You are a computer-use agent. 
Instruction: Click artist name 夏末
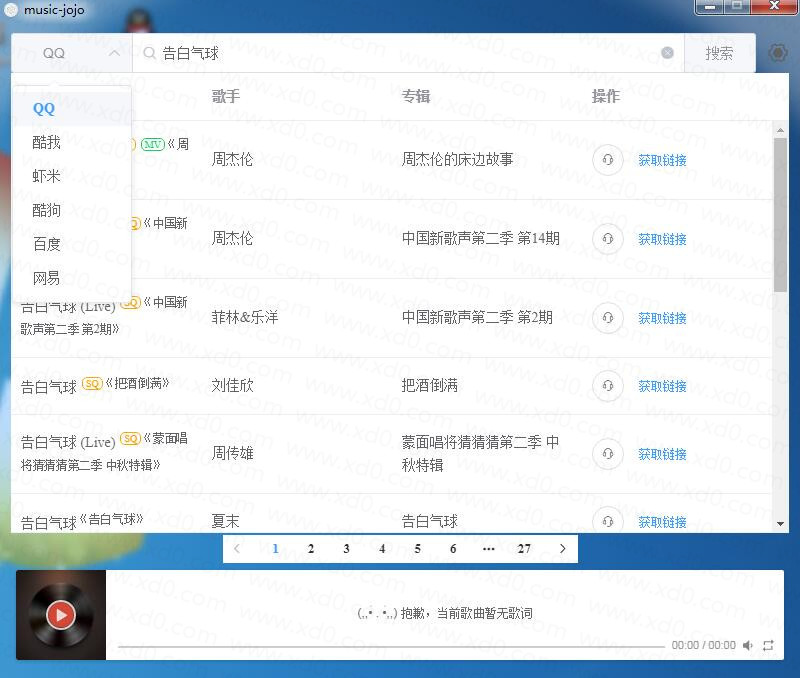tap(226, 521)
